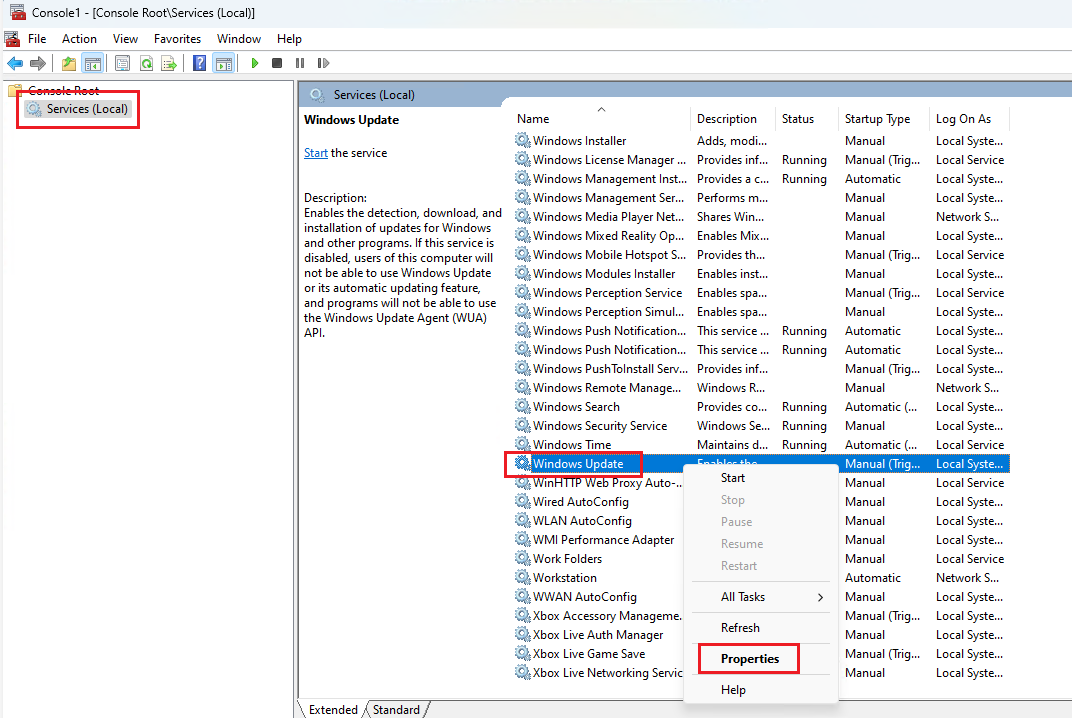Sort by the Description column header

pyautogui.click(x=732, y=118)
